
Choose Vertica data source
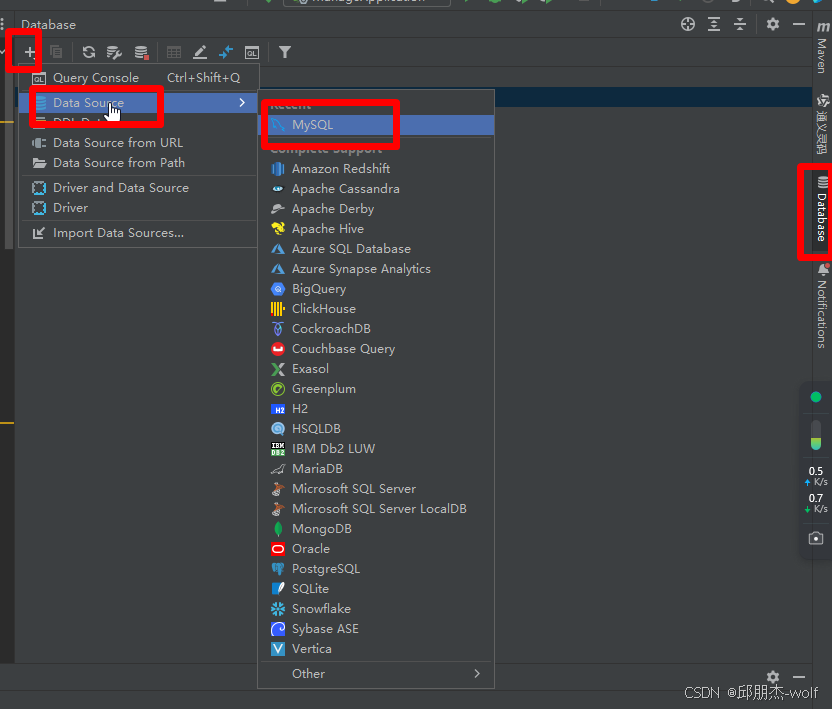coord(376,649)
